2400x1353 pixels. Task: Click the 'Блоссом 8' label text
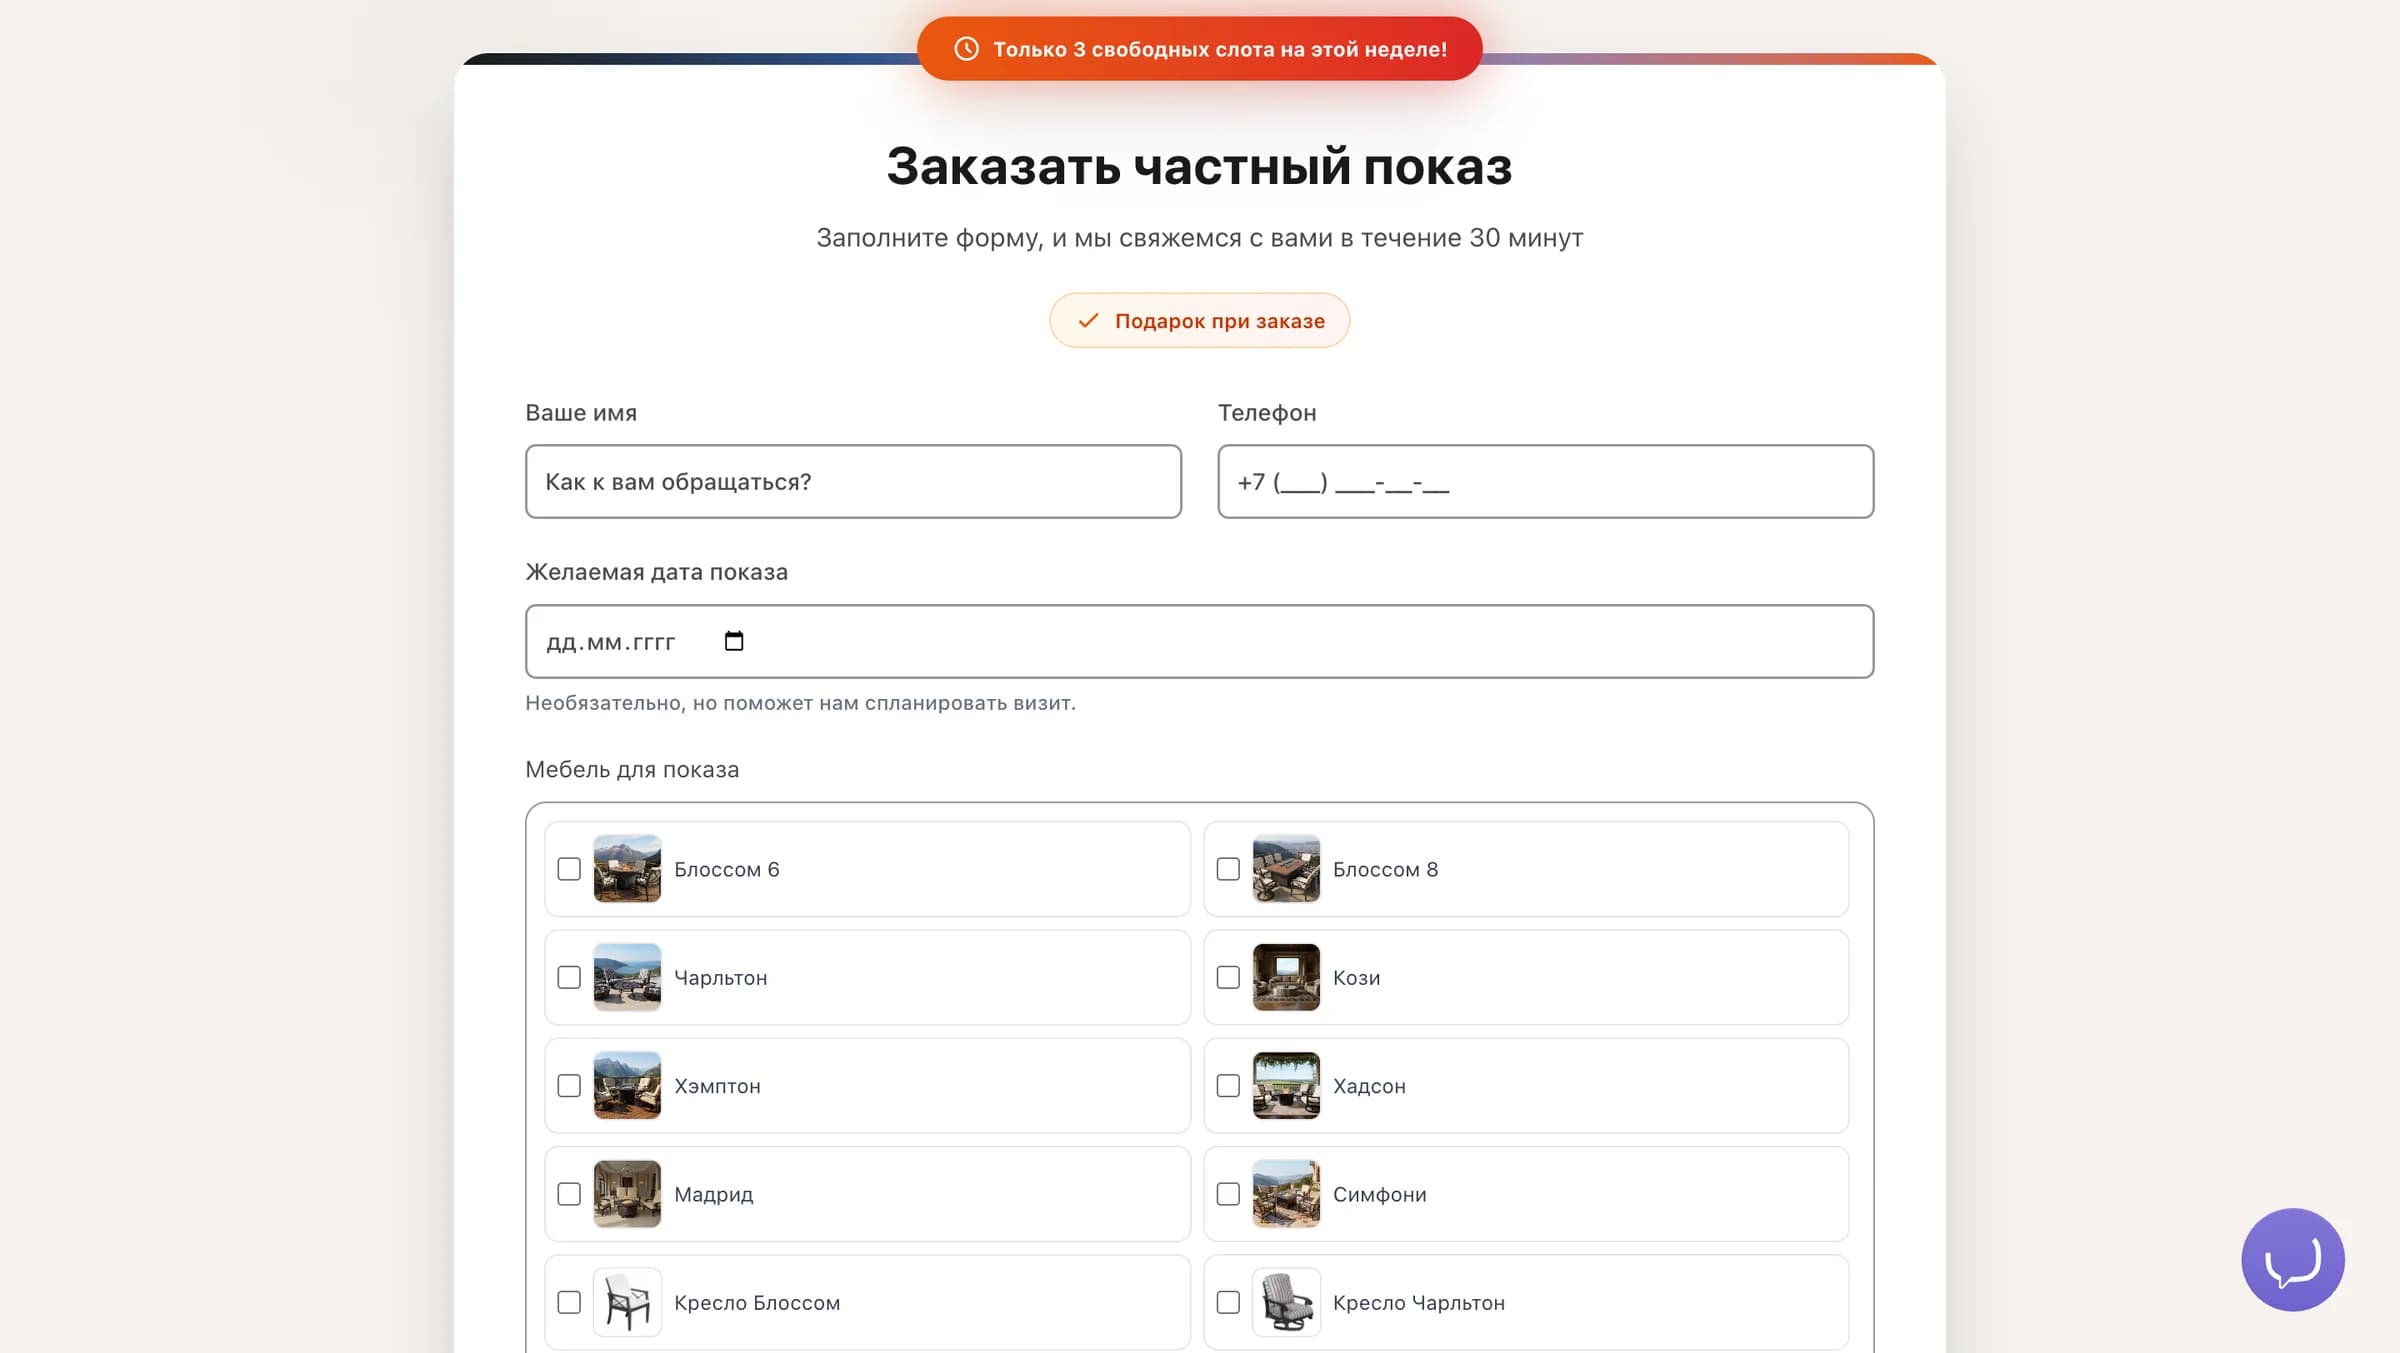(x=1385, y=870)
